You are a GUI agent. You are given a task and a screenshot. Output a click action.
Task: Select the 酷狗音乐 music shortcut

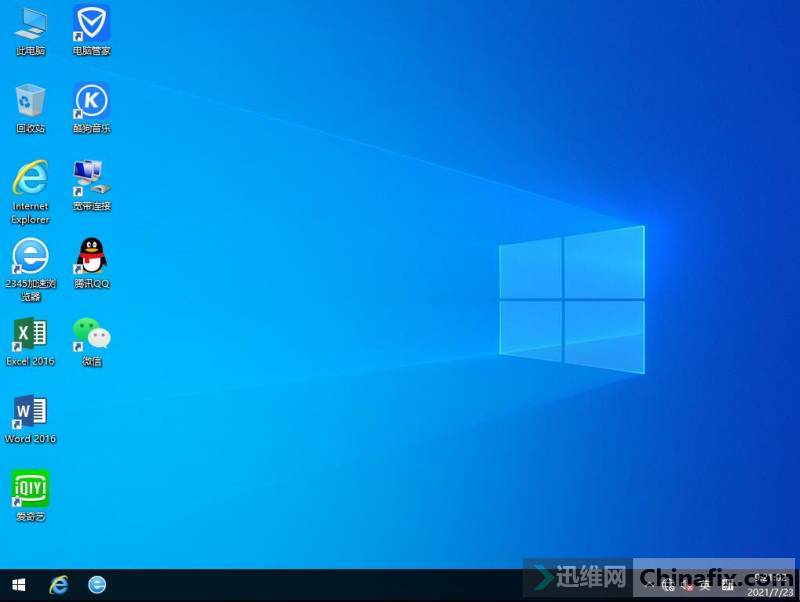tap(92, 108)
